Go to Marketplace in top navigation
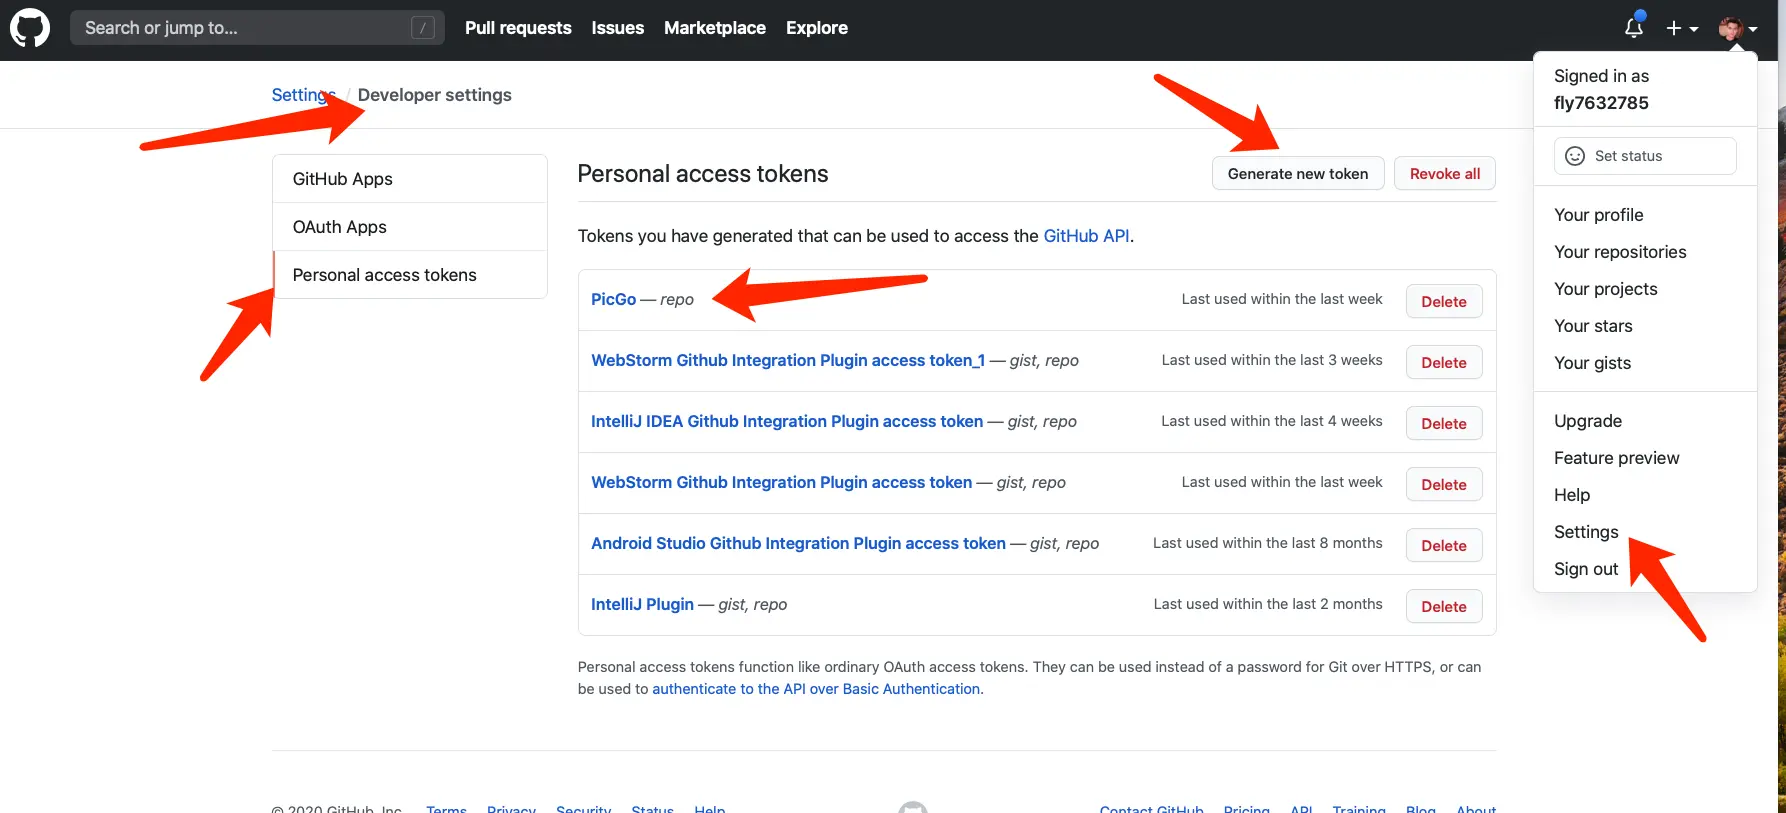 (x=714, y=28)
